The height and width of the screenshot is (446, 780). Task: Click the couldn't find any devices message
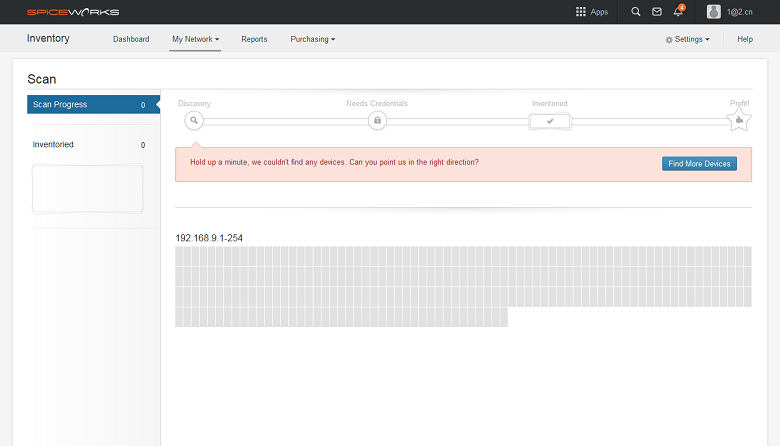(x=334, y=162)
